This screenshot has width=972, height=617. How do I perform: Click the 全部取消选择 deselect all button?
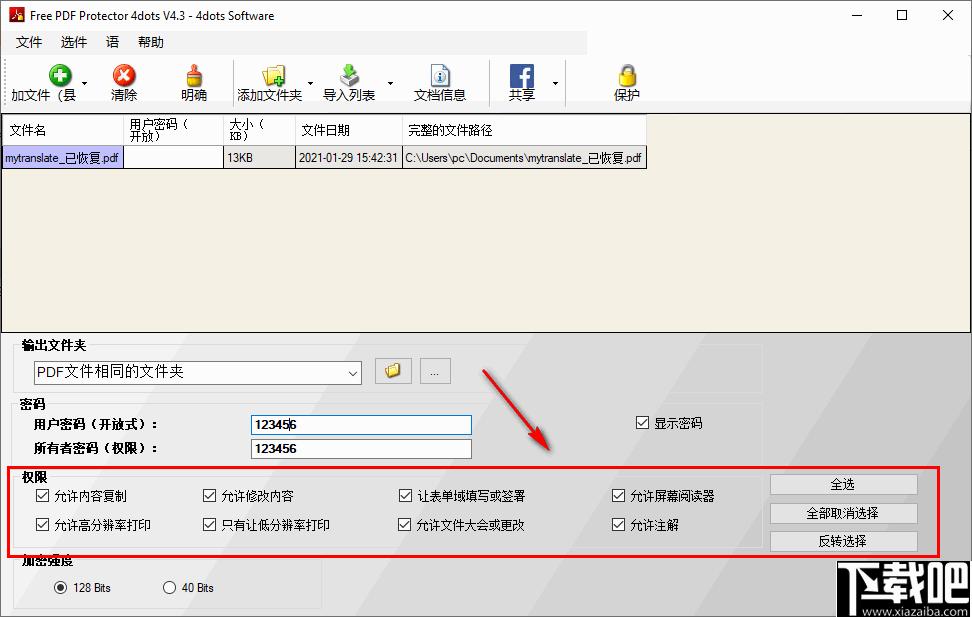tap(843, 513)
